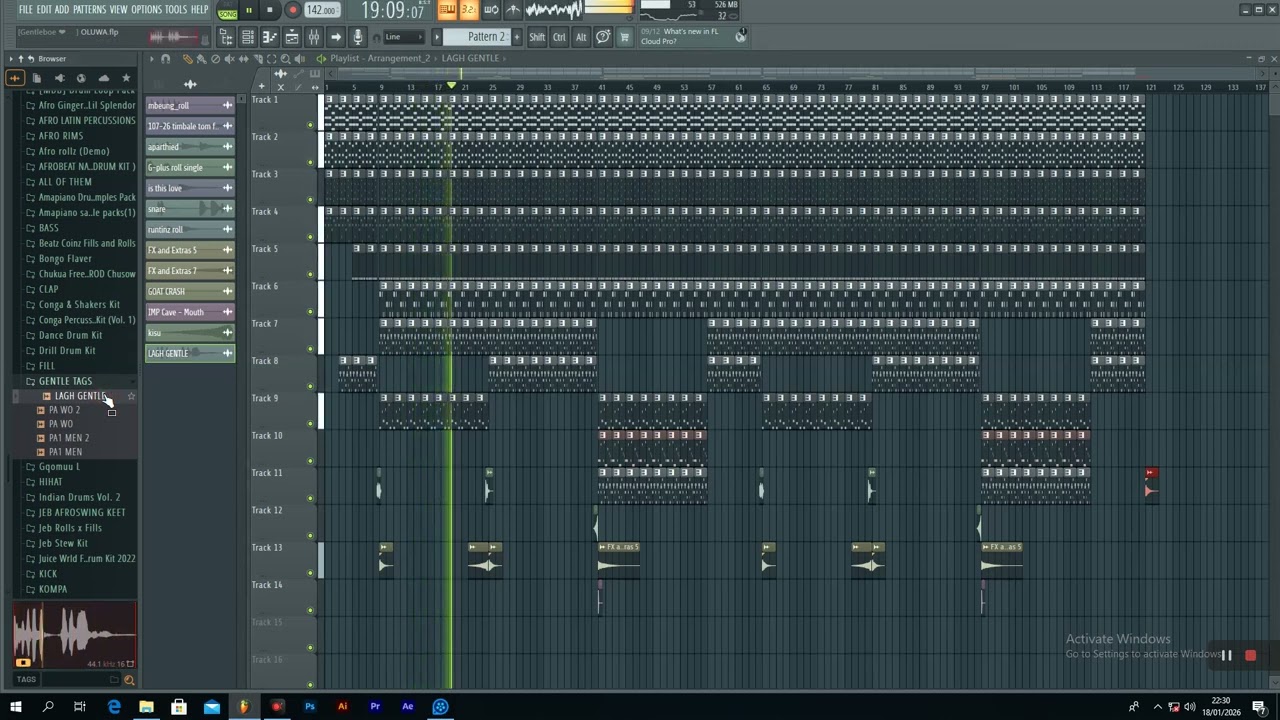Open the microphone recording icon
This screenshot has width=1280, height=720.
(x=357, y=37)
